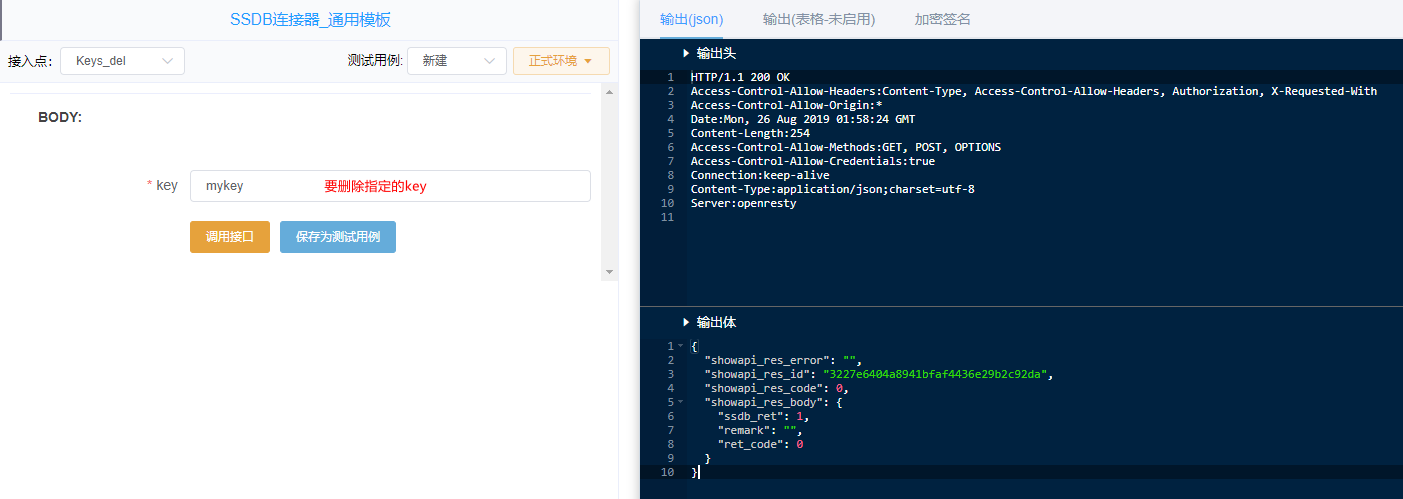Click the Access-Control-Allow-Origin:* line
Screen dimensions: 1403x499
(x=786, y=105)
